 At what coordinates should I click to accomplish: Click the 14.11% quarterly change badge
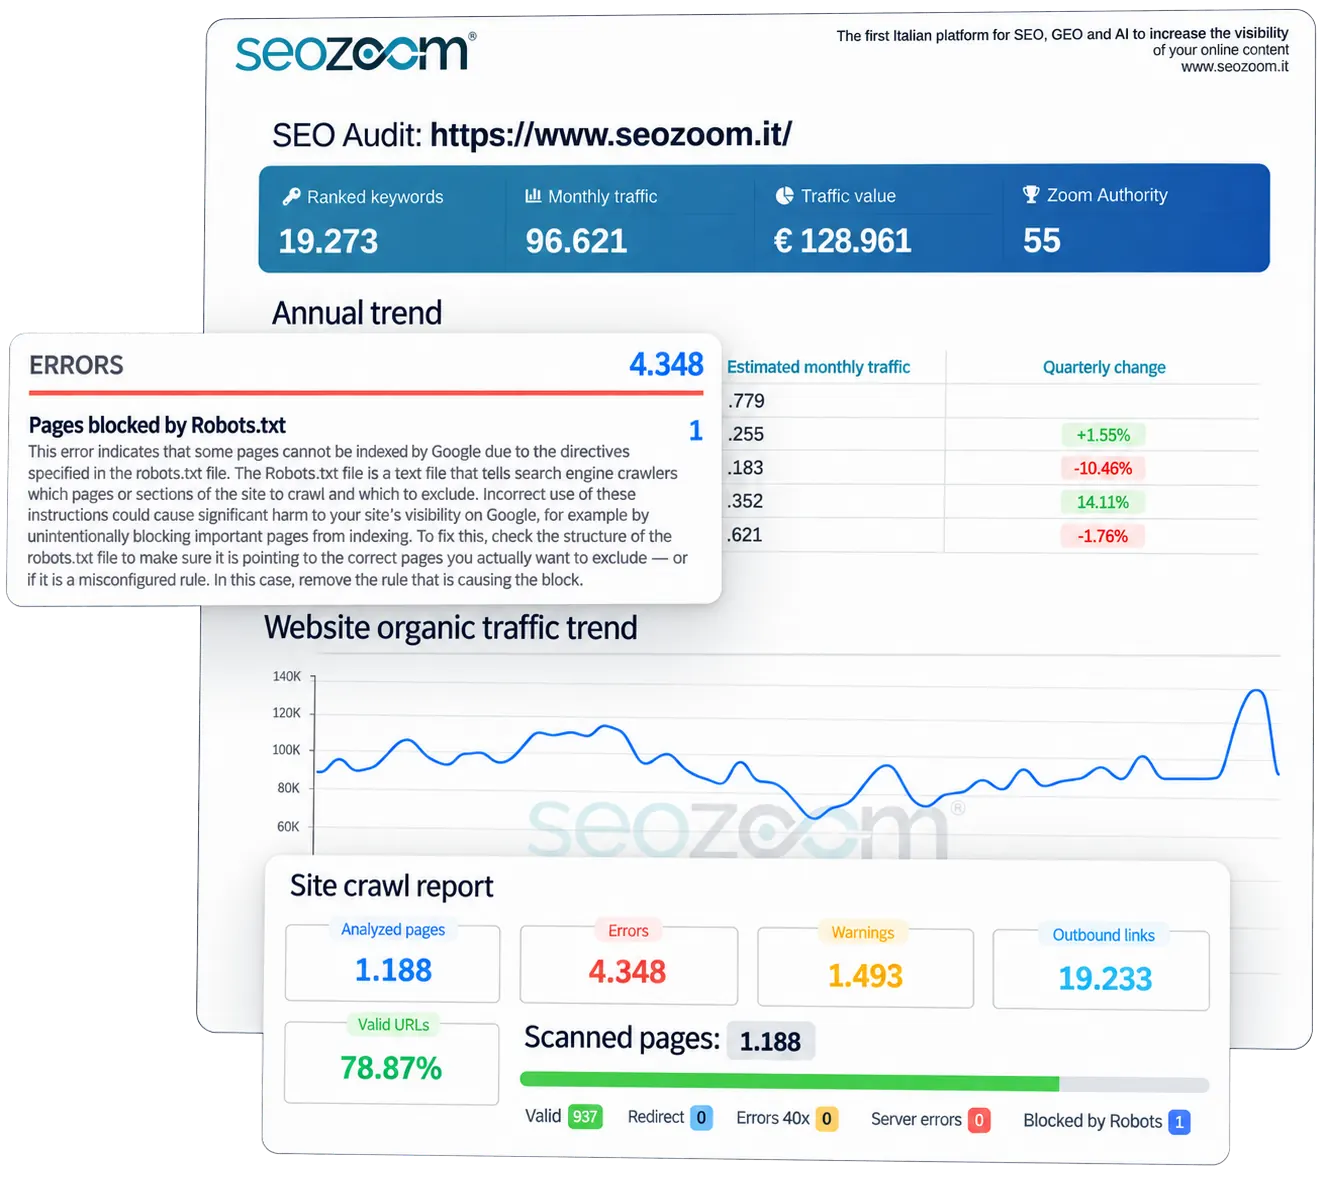pos(1103,502)
